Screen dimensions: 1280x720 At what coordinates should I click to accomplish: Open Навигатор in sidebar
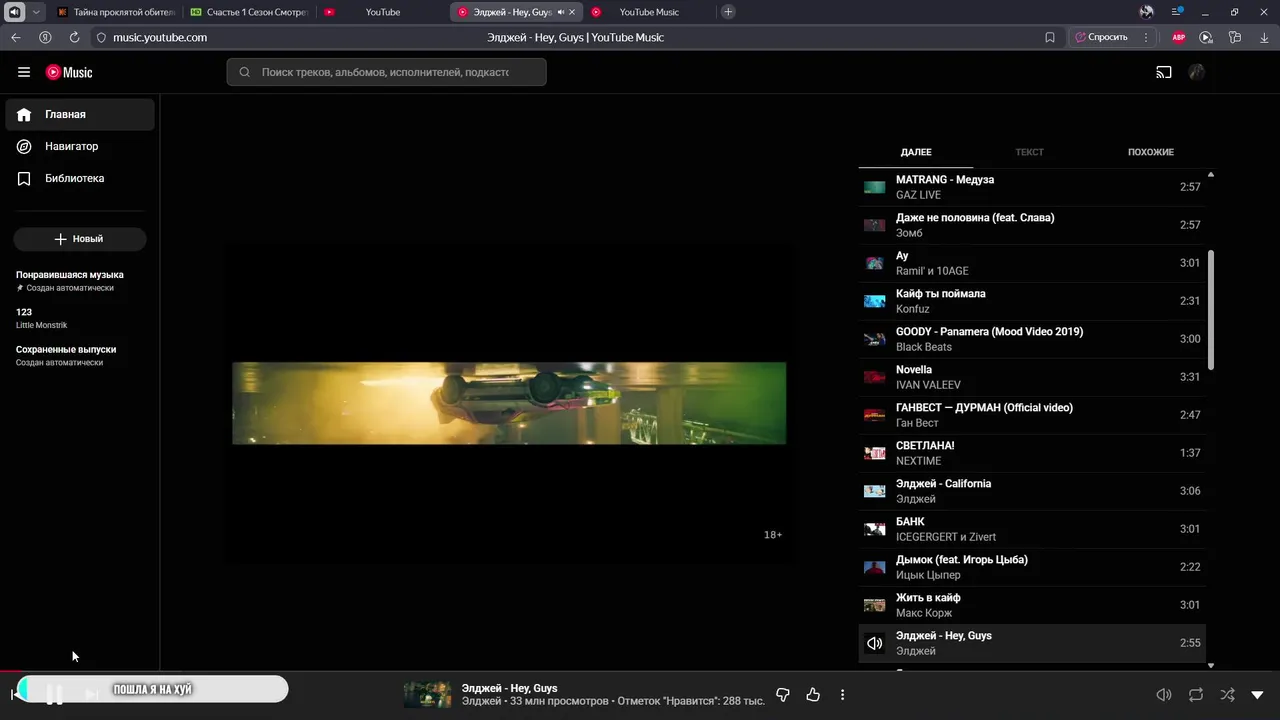80,146
